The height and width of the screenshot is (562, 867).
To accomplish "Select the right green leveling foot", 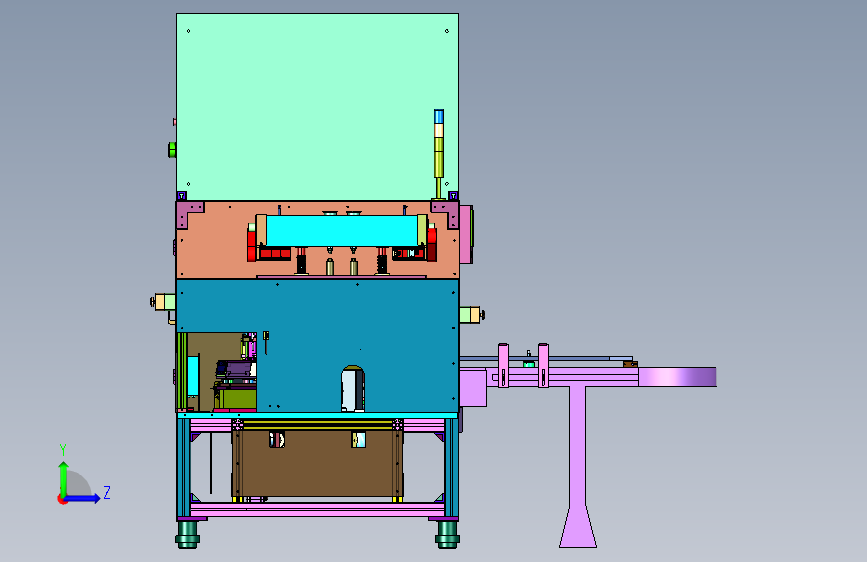I will (447, 534).
